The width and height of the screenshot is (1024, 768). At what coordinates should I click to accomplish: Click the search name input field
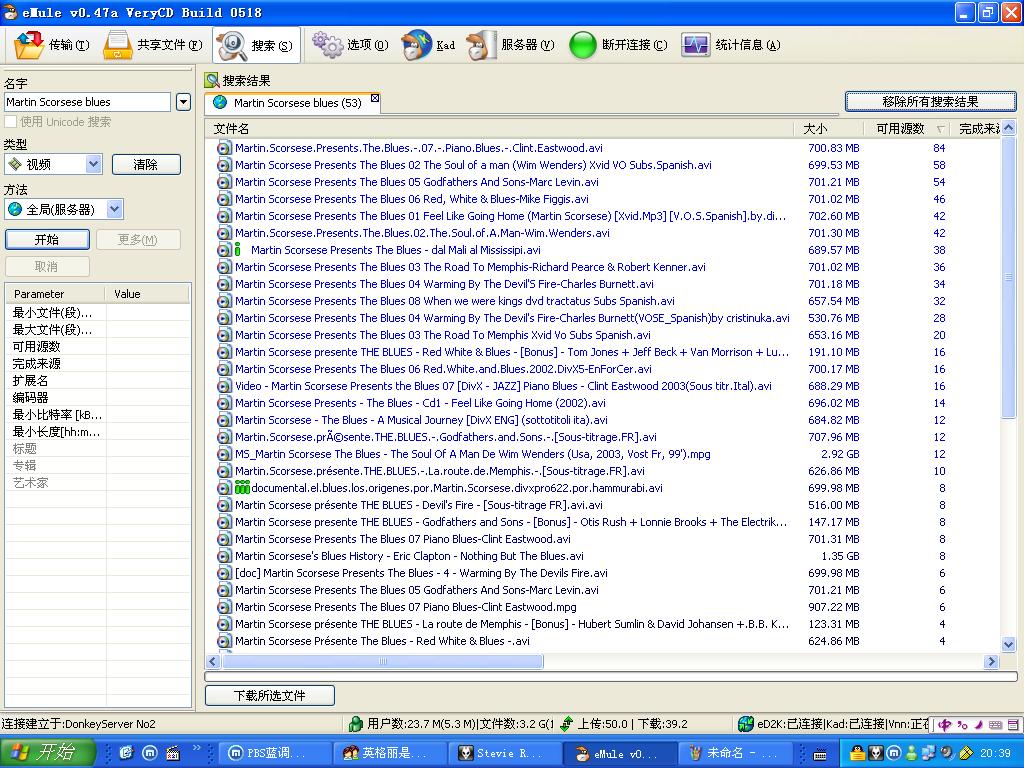pos(87,102)
